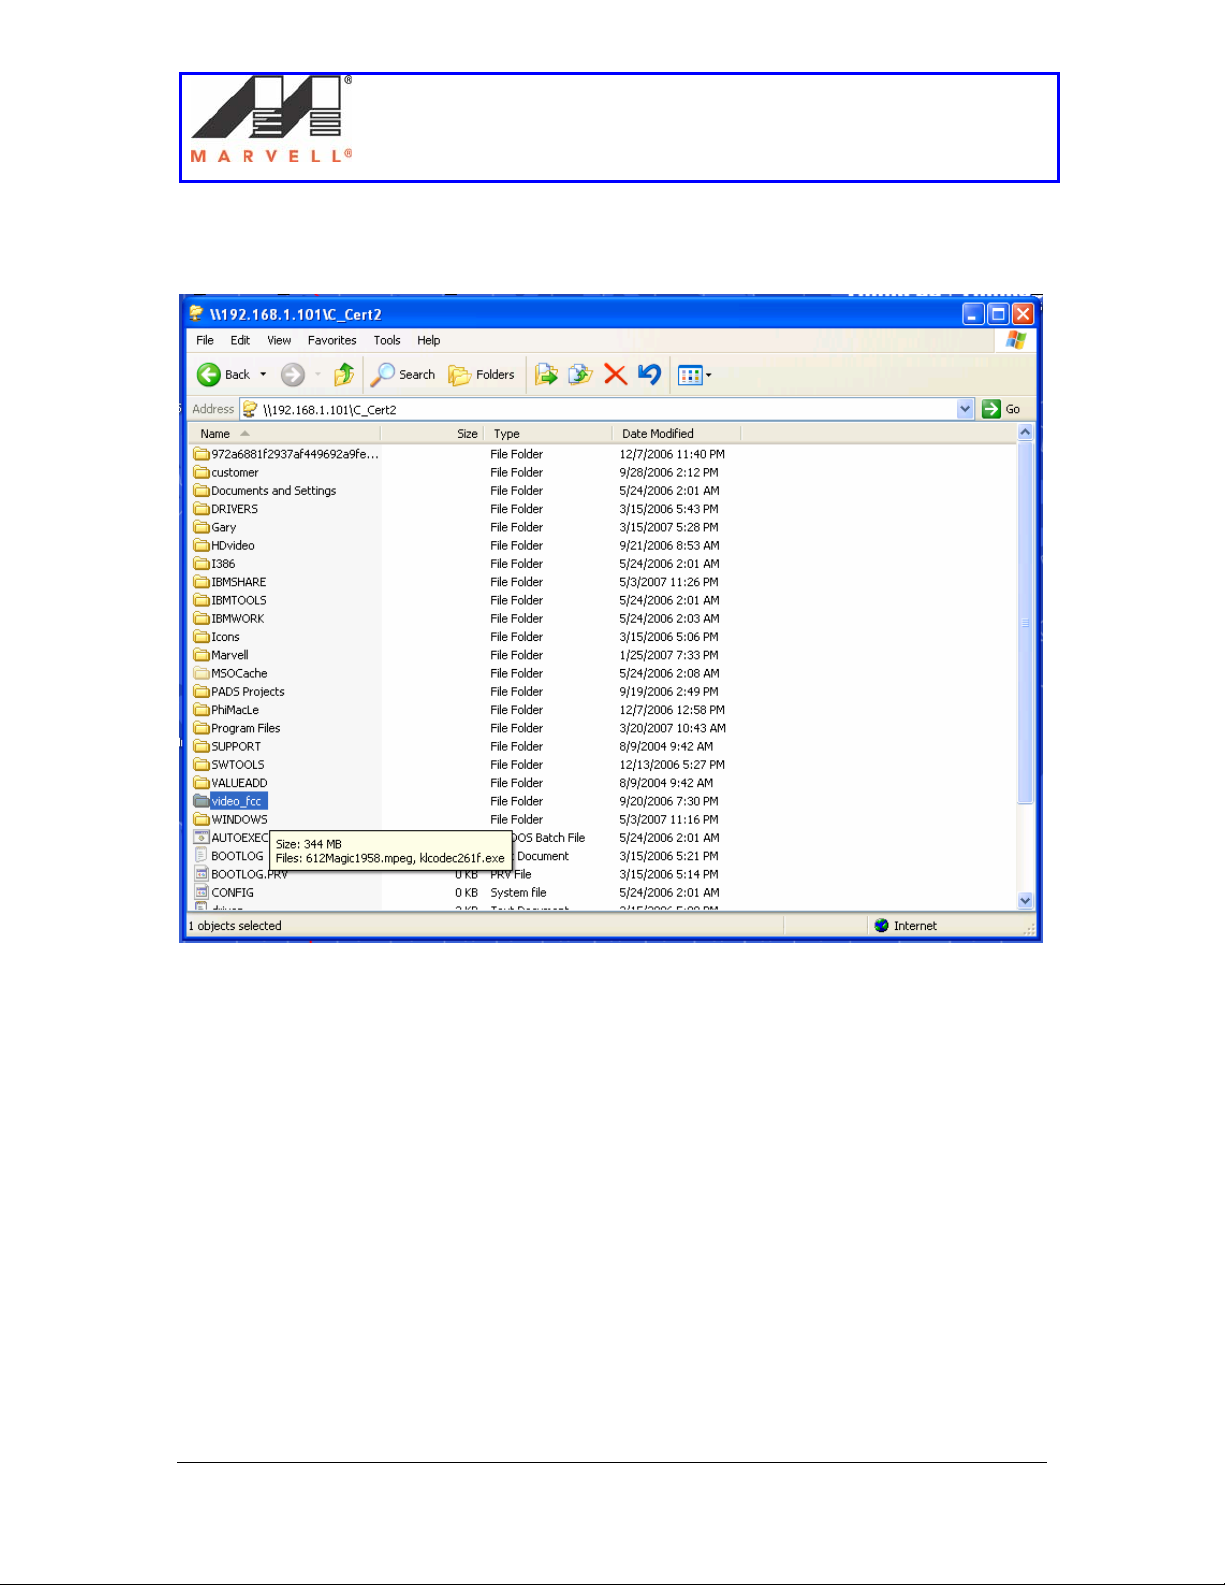The width and height of the screenshot is (1225, 1585).
Task: Click the Copy To folder icon
Action: coord(580,375)
